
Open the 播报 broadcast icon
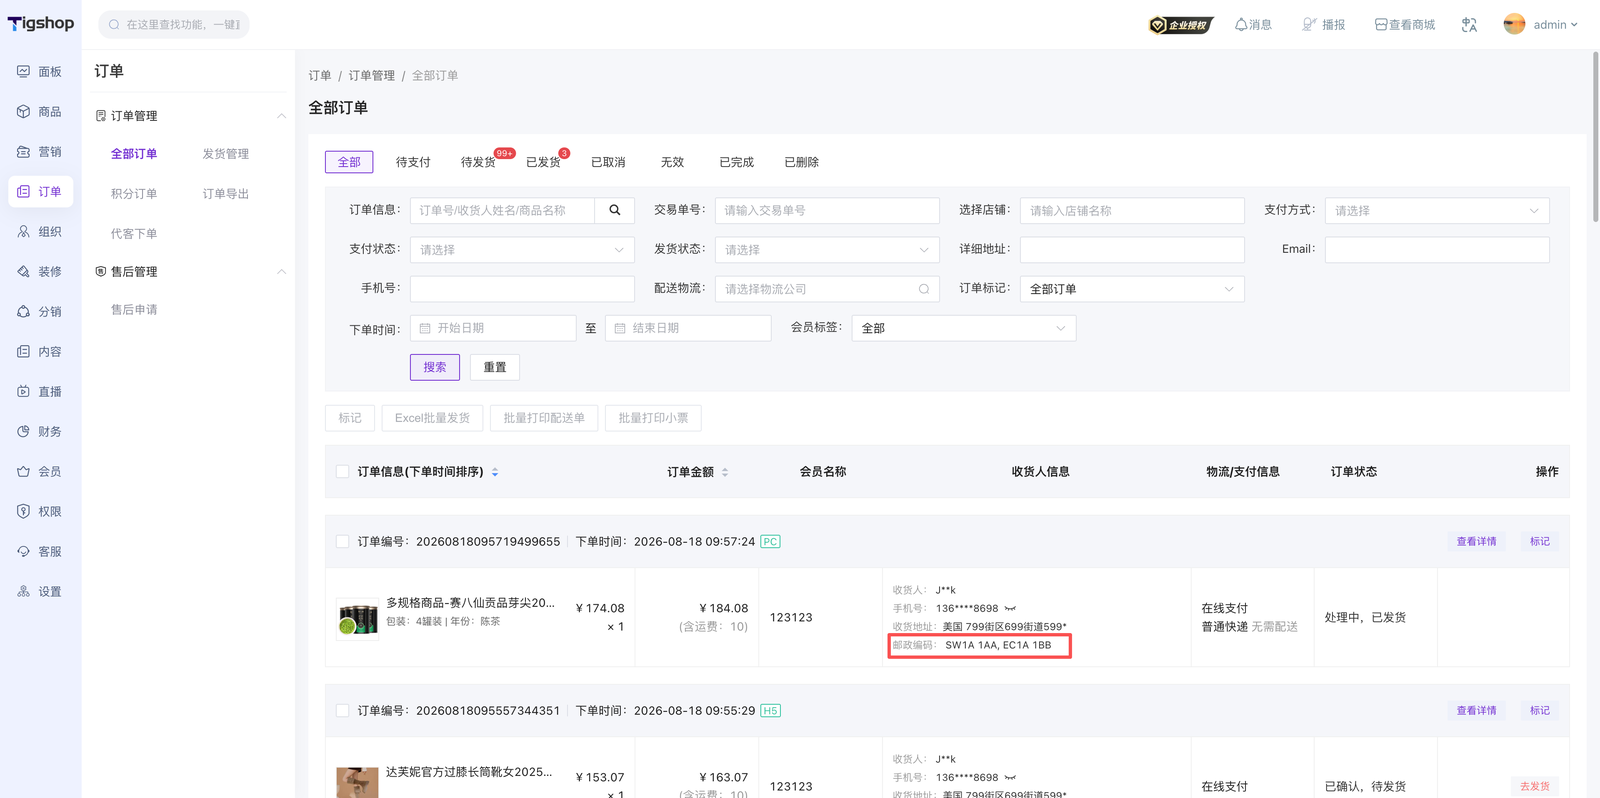[x=1323, y=25]
